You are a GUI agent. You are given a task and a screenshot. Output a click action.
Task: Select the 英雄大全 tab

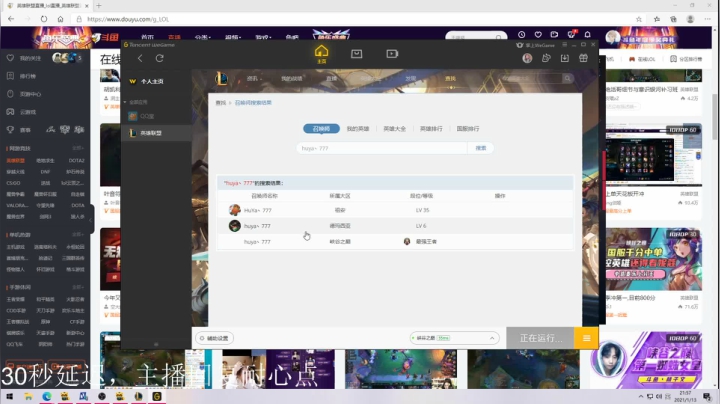(394, 129)
